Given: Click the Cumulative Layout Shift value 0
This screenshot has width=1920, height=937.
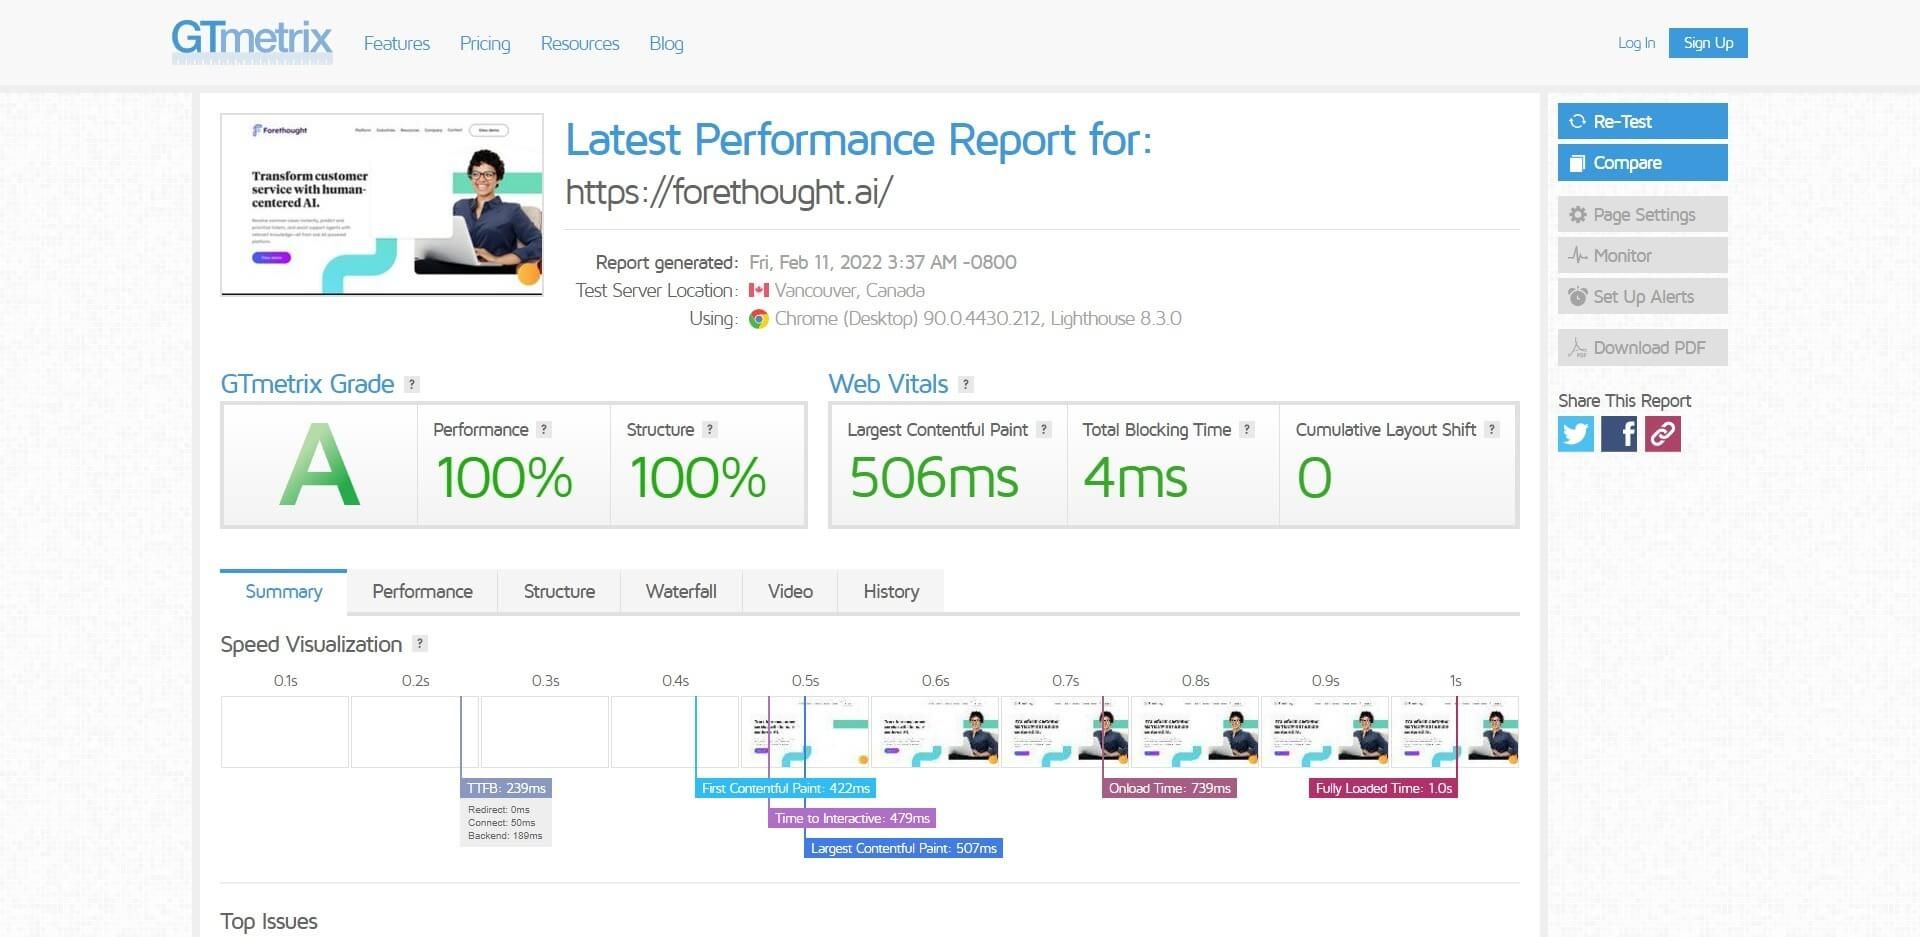Looking at the screenshot, I should coord(1314,477).
